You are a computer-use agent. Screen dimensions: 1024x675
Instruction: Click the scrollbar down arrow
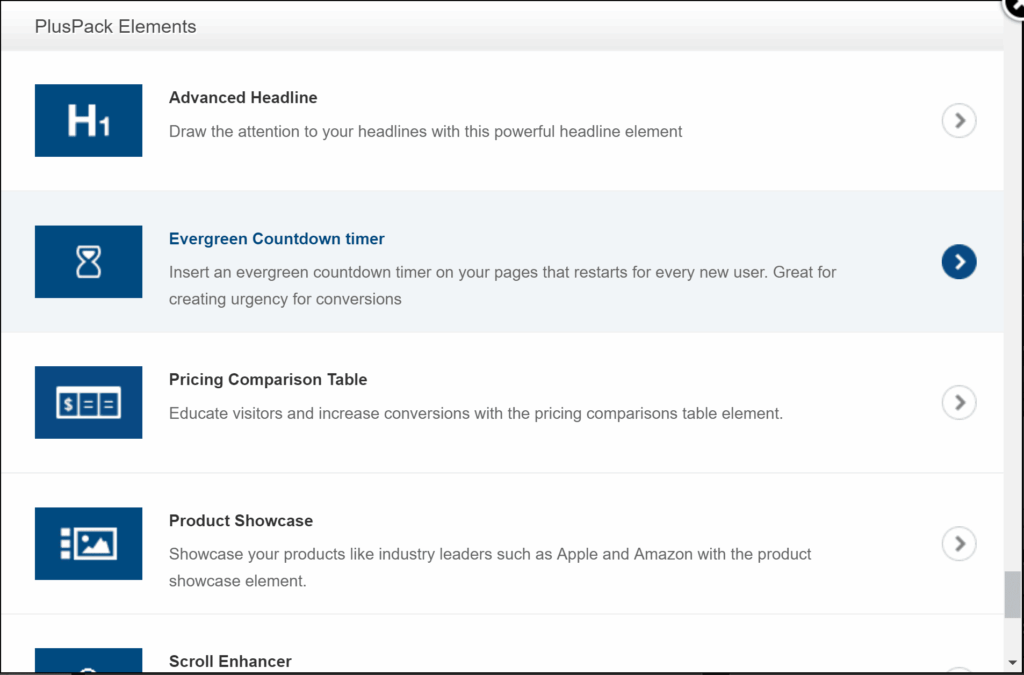(x=1013, y=663)
